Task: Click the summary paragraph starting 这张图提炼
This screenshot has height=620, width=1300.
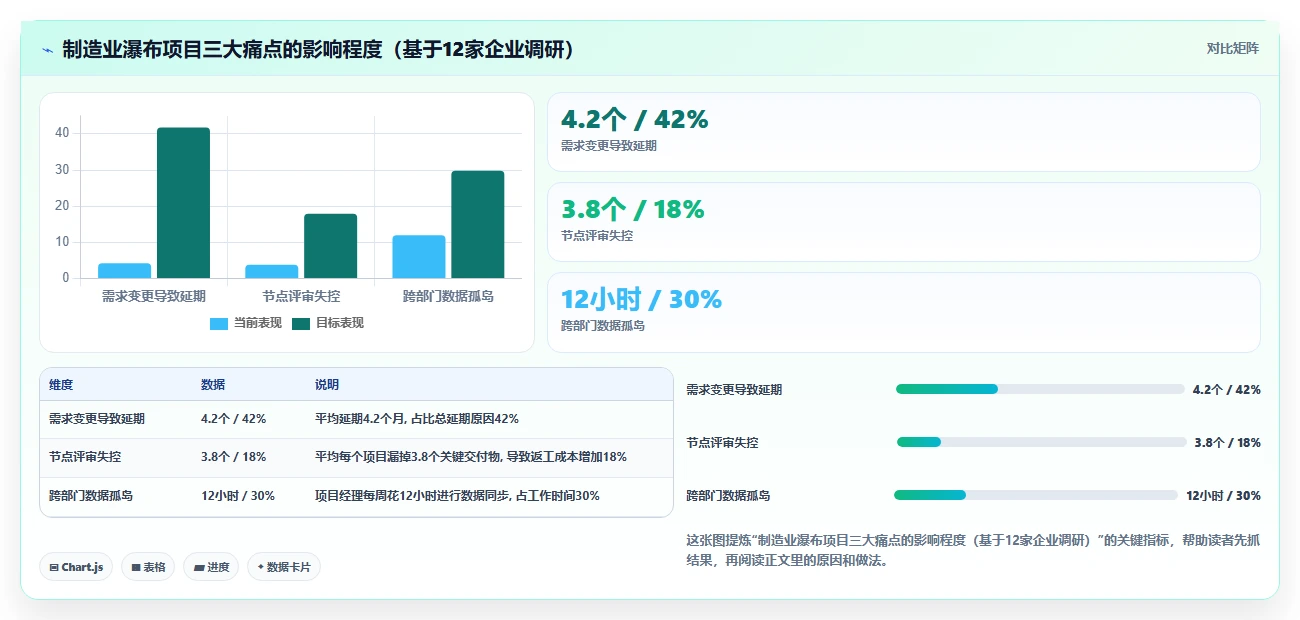Action: [x=972, y=550]
